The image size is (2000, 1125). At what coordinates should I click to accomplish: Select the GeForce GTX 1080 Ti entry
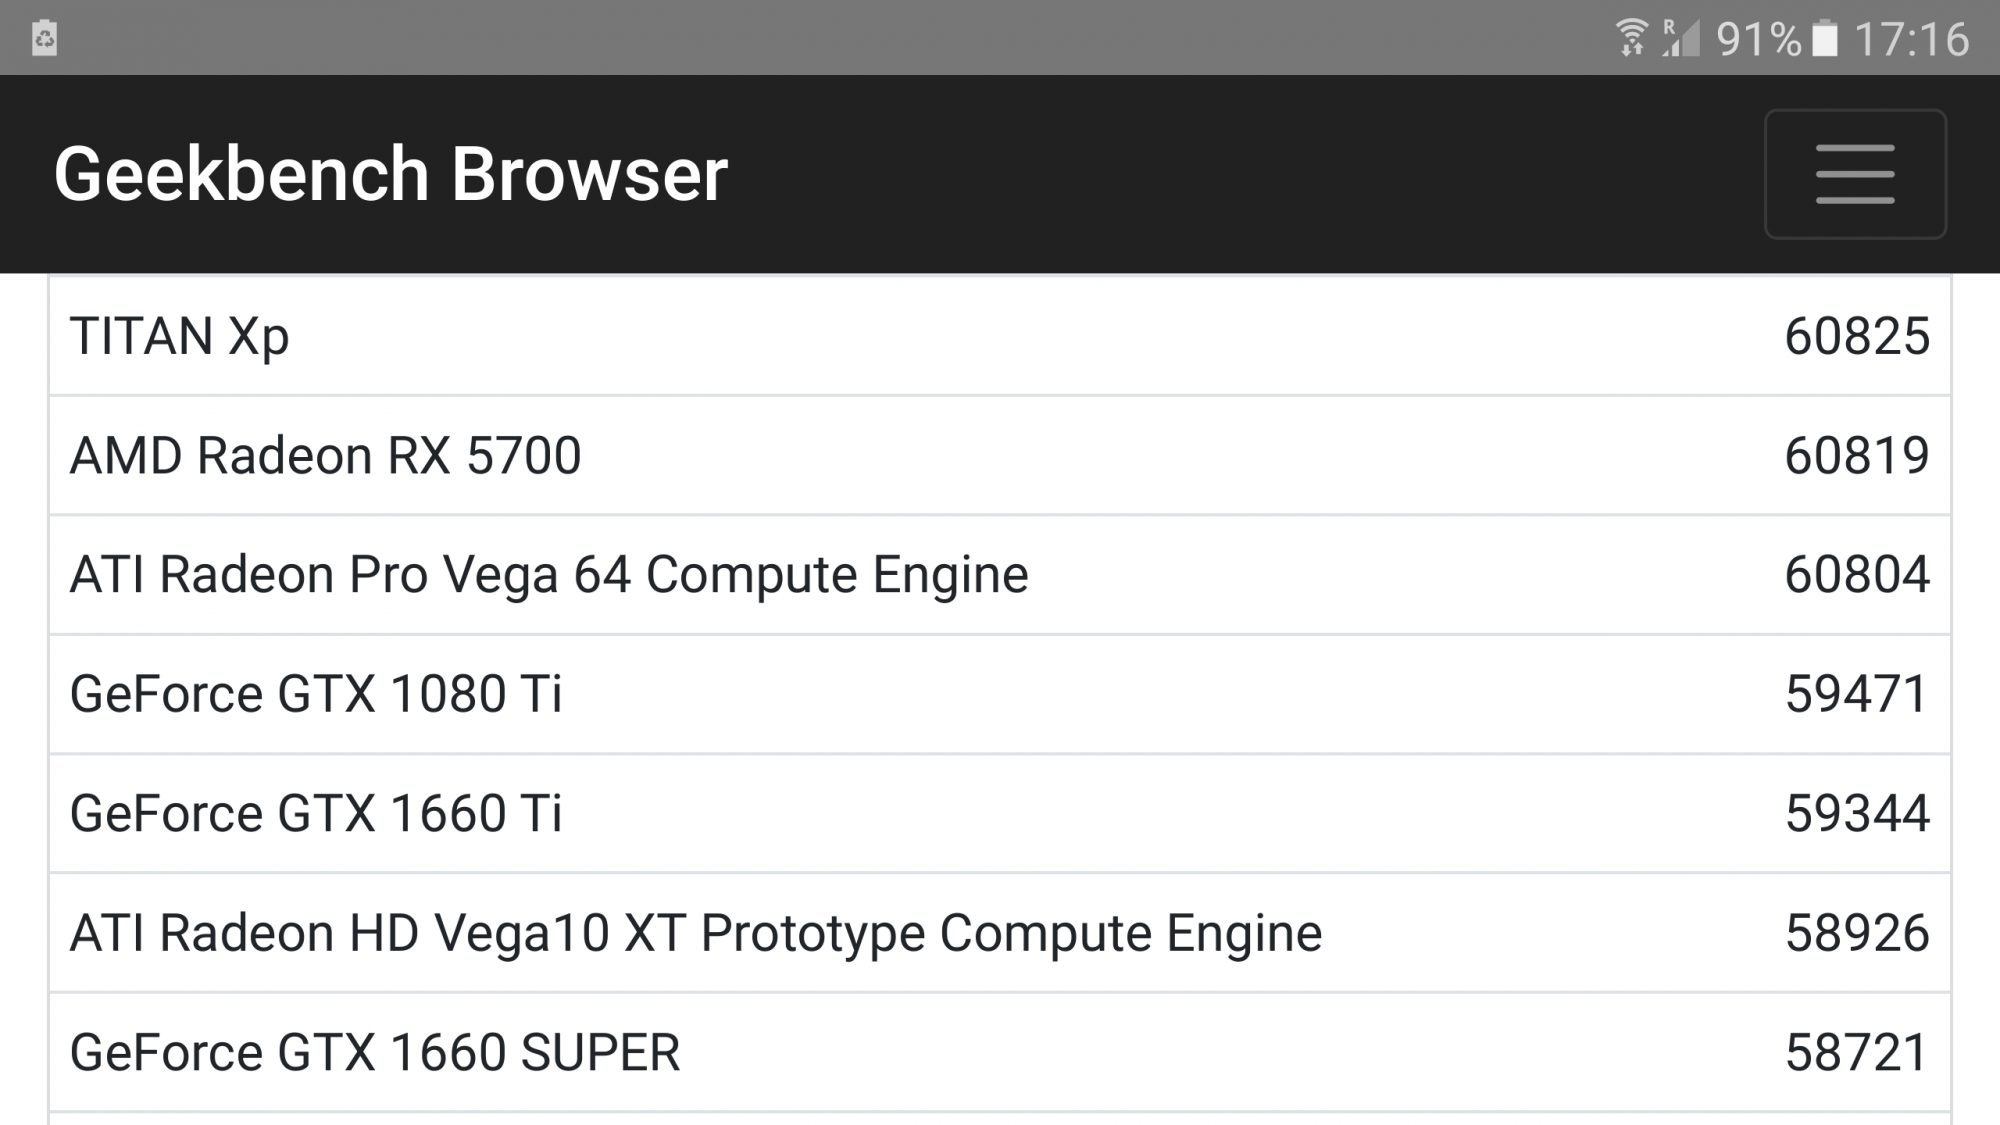316,694
